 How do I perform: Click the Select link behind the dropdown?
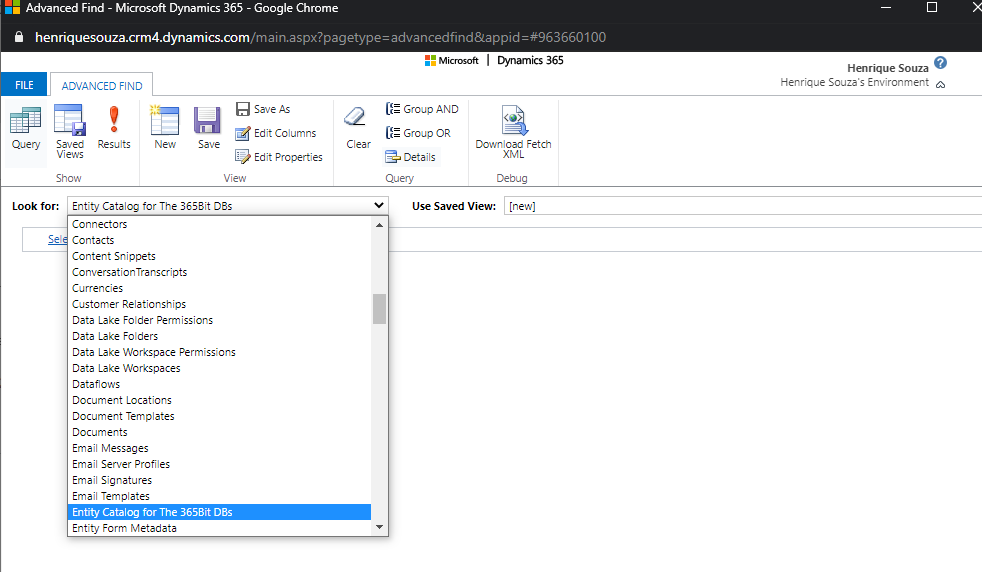coord(57,239)
